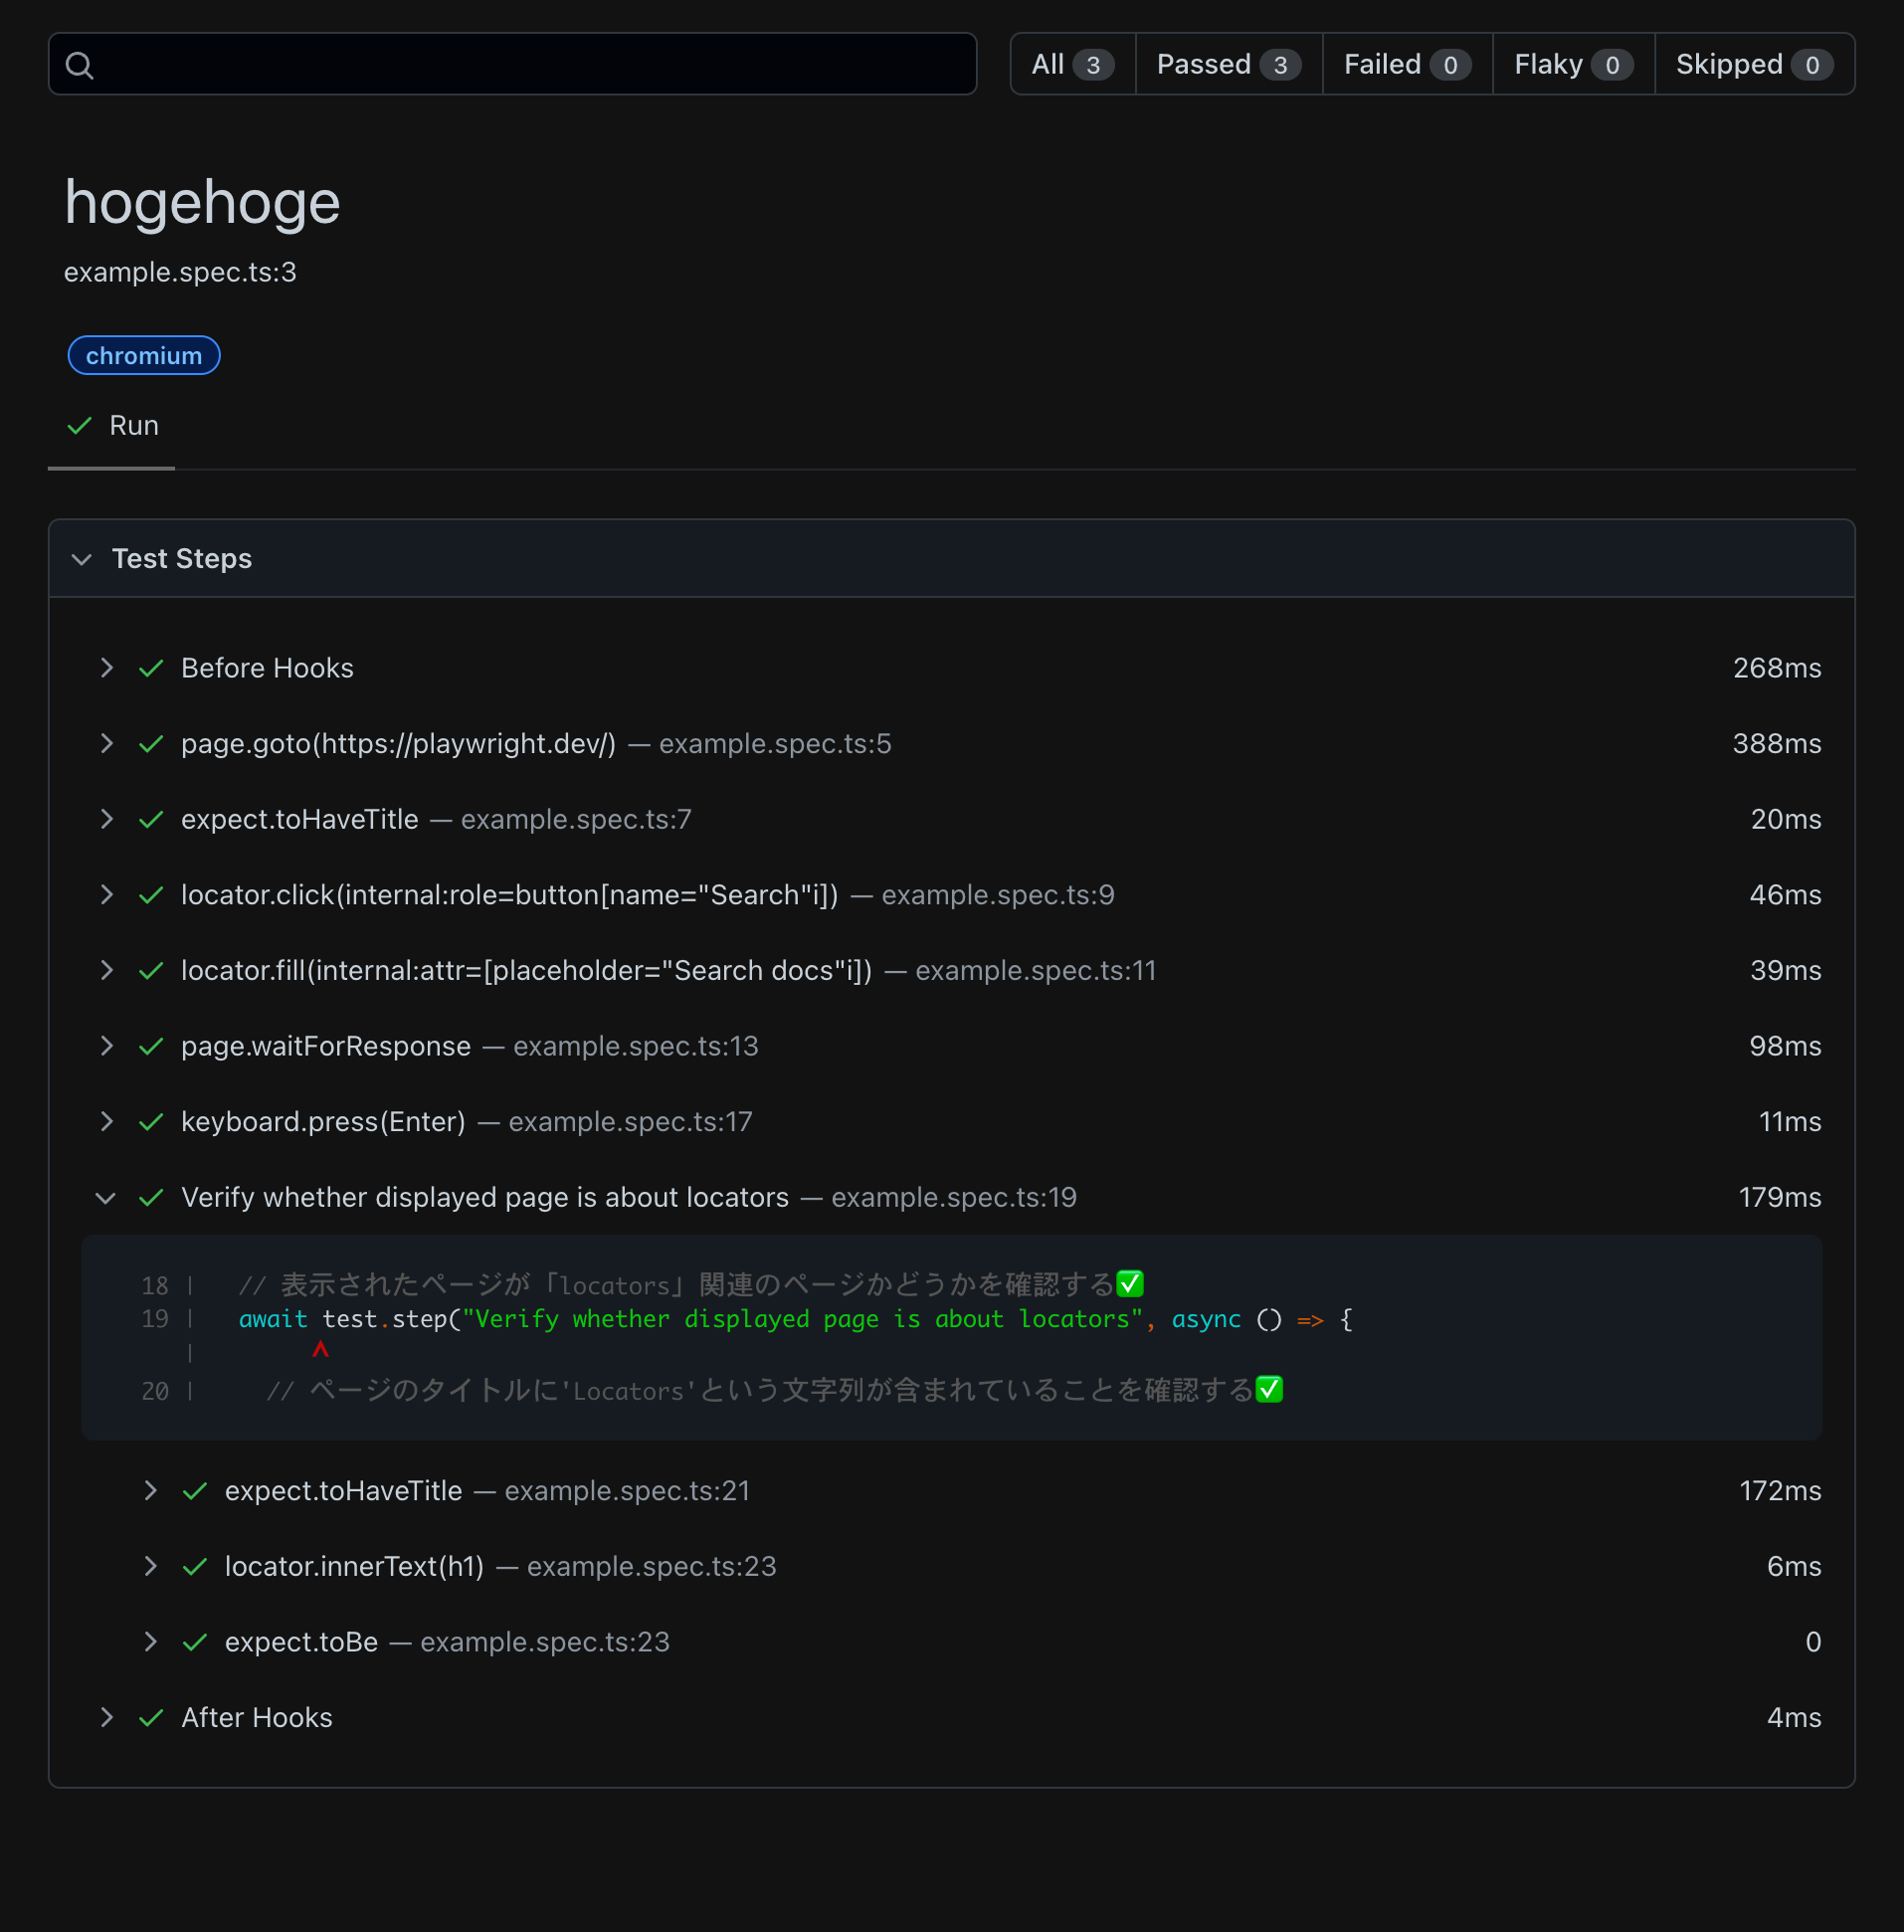Open the Skipped results tab

[x=1753, y=63]
